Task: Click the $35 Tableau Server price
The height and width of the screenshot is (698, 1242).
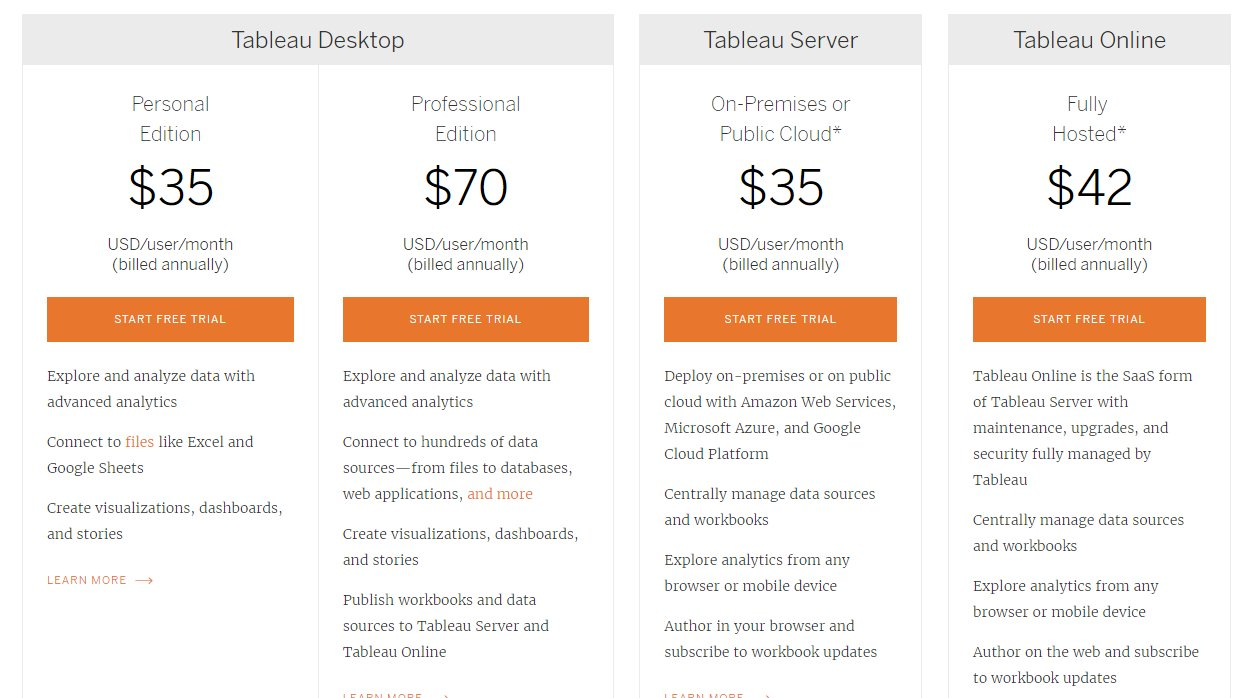Action: [780, 187]
